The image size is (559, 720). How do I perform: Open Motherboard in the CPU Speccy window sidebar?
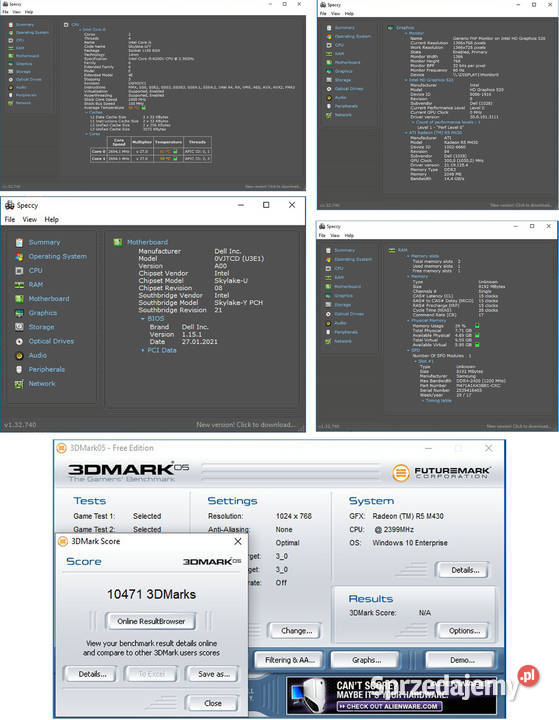coord(27,56)
